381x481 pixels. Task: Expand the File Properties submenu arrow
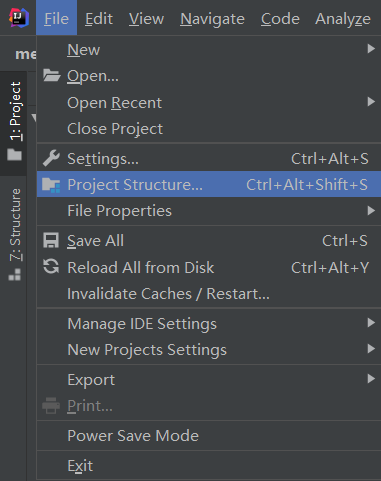(371, 210)
